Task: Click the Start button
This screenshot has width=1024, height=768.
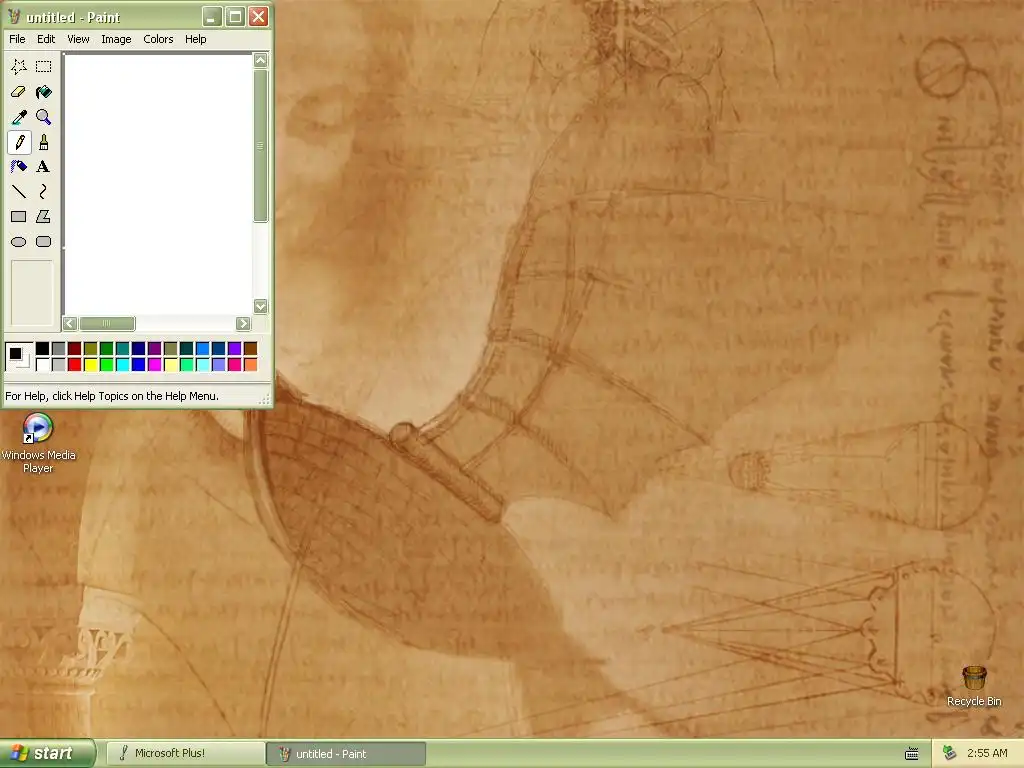Action: [x=48, y=753]
